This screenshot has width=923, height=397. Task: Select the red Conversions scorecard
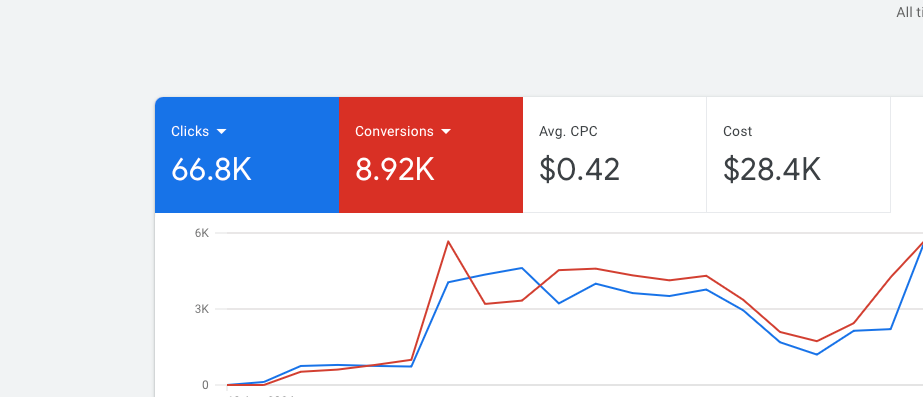coord(431,155)
